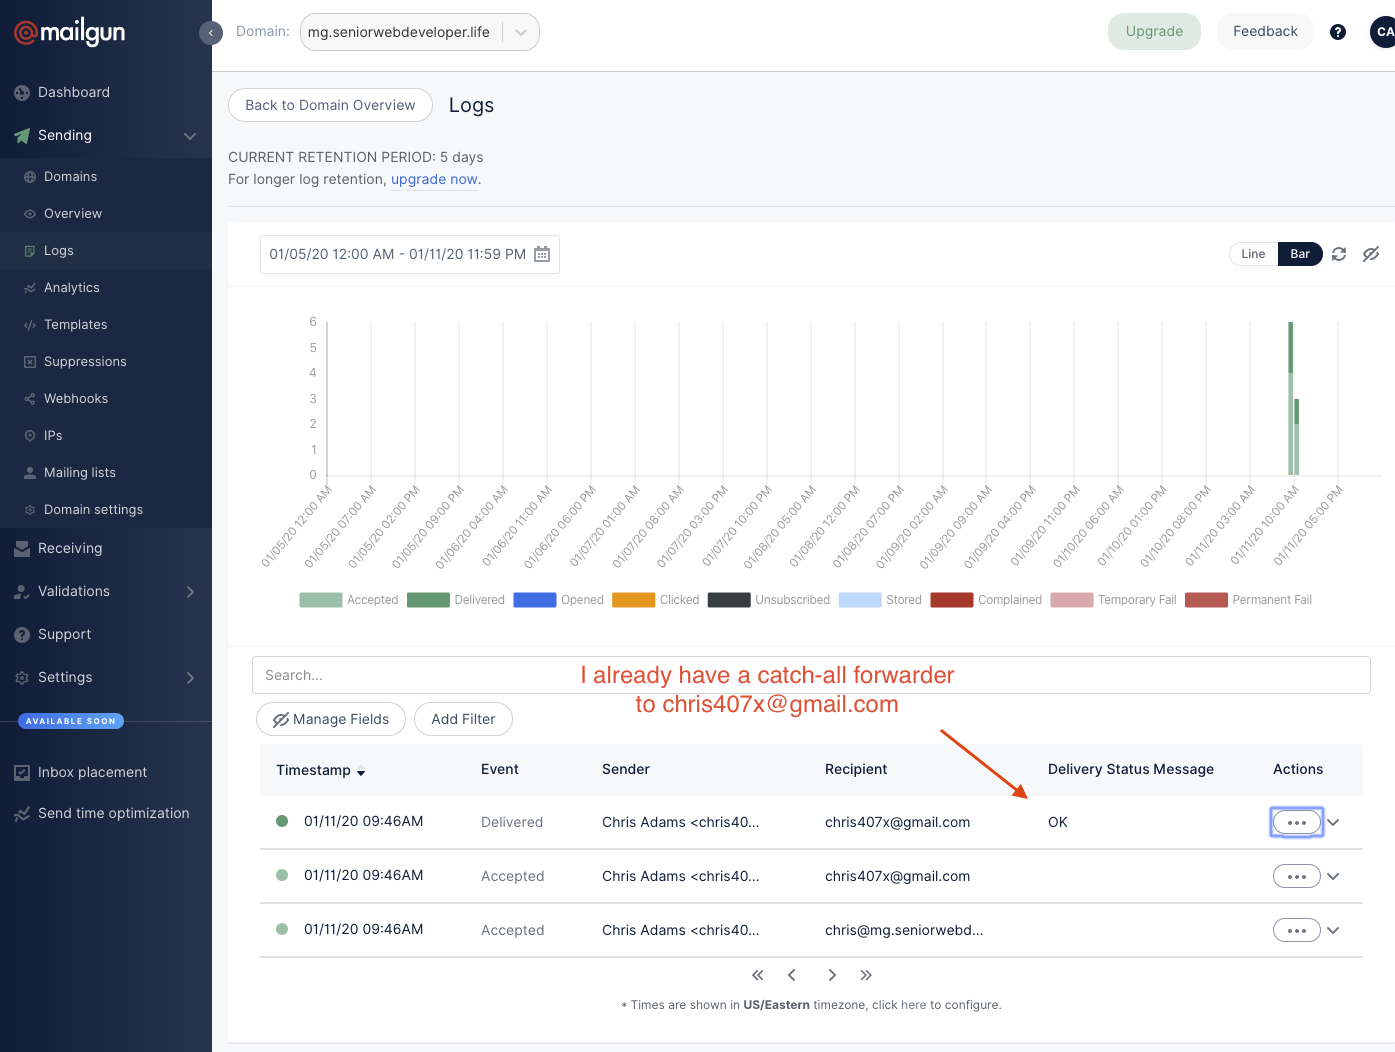
Task: Expand the Delivered log row details
Action: click(1334, 822)
